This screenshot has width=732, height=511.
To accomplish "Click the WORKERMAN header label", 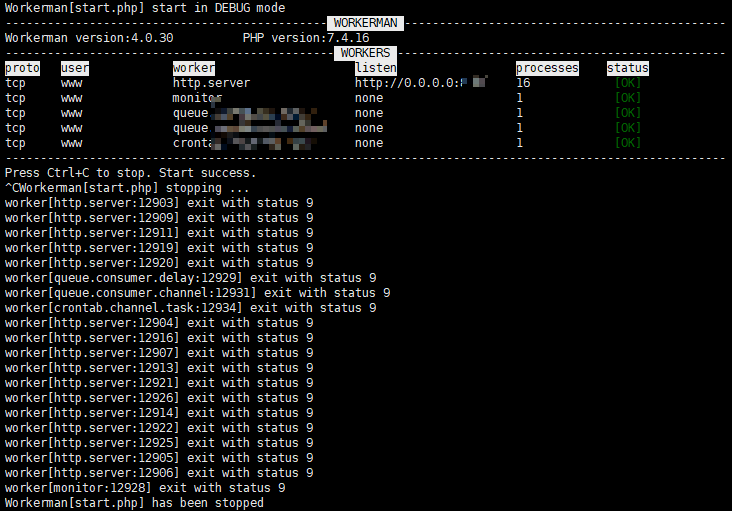I will coord(365,23).
